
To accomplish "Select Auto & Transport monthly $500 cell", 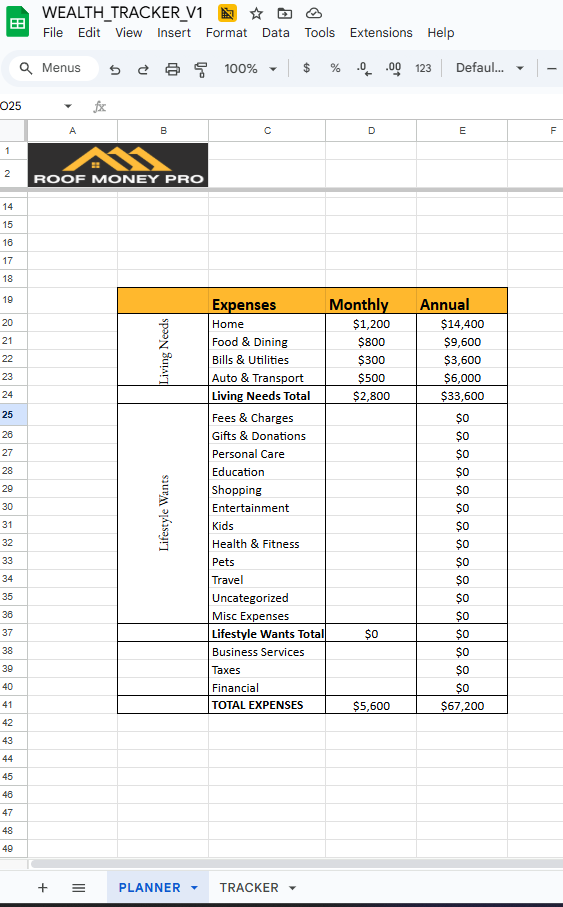I will pyautogui.click(x=371, y=378).
